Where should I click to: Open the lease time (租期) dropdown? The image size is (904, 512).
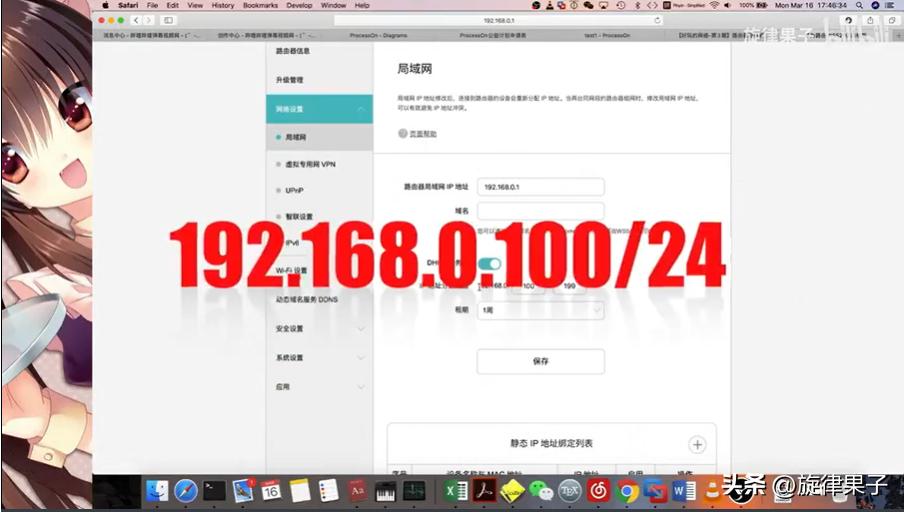pos(541,310)
